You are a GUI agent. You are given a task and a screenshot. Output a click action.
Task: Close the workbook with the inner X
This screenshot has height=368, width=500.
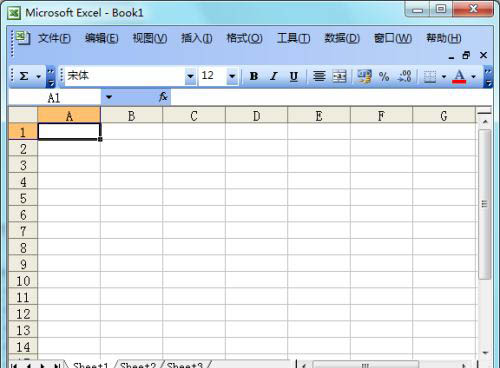tap(483, 55)
